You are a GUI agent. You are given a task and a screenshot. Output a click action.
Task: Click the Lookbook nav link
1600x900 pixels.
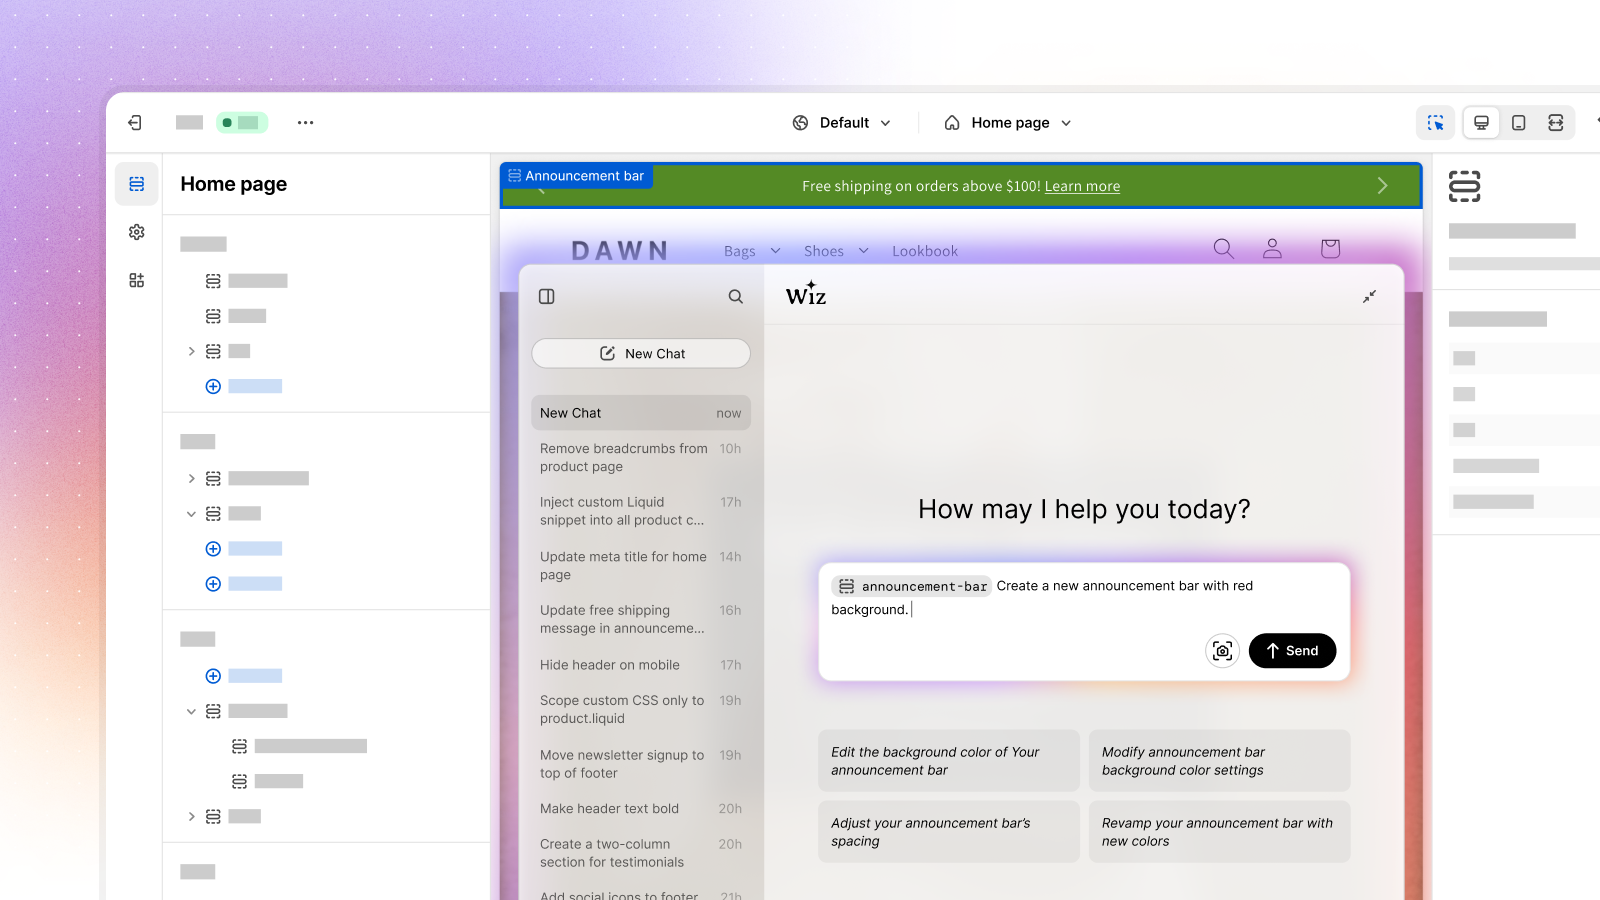(925, 251)
